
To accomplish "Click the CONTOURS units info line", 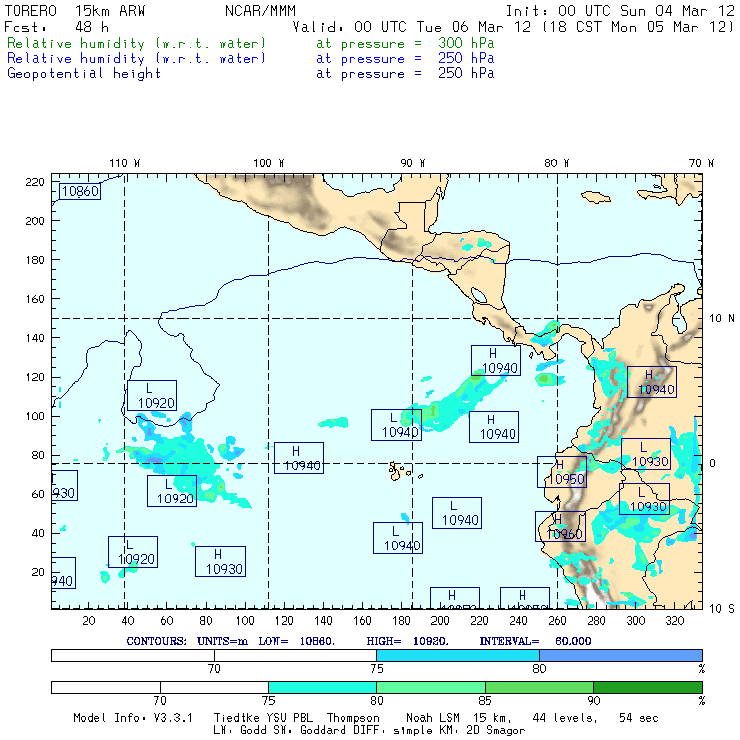I will pyautogui.click(x=376, y=640).
